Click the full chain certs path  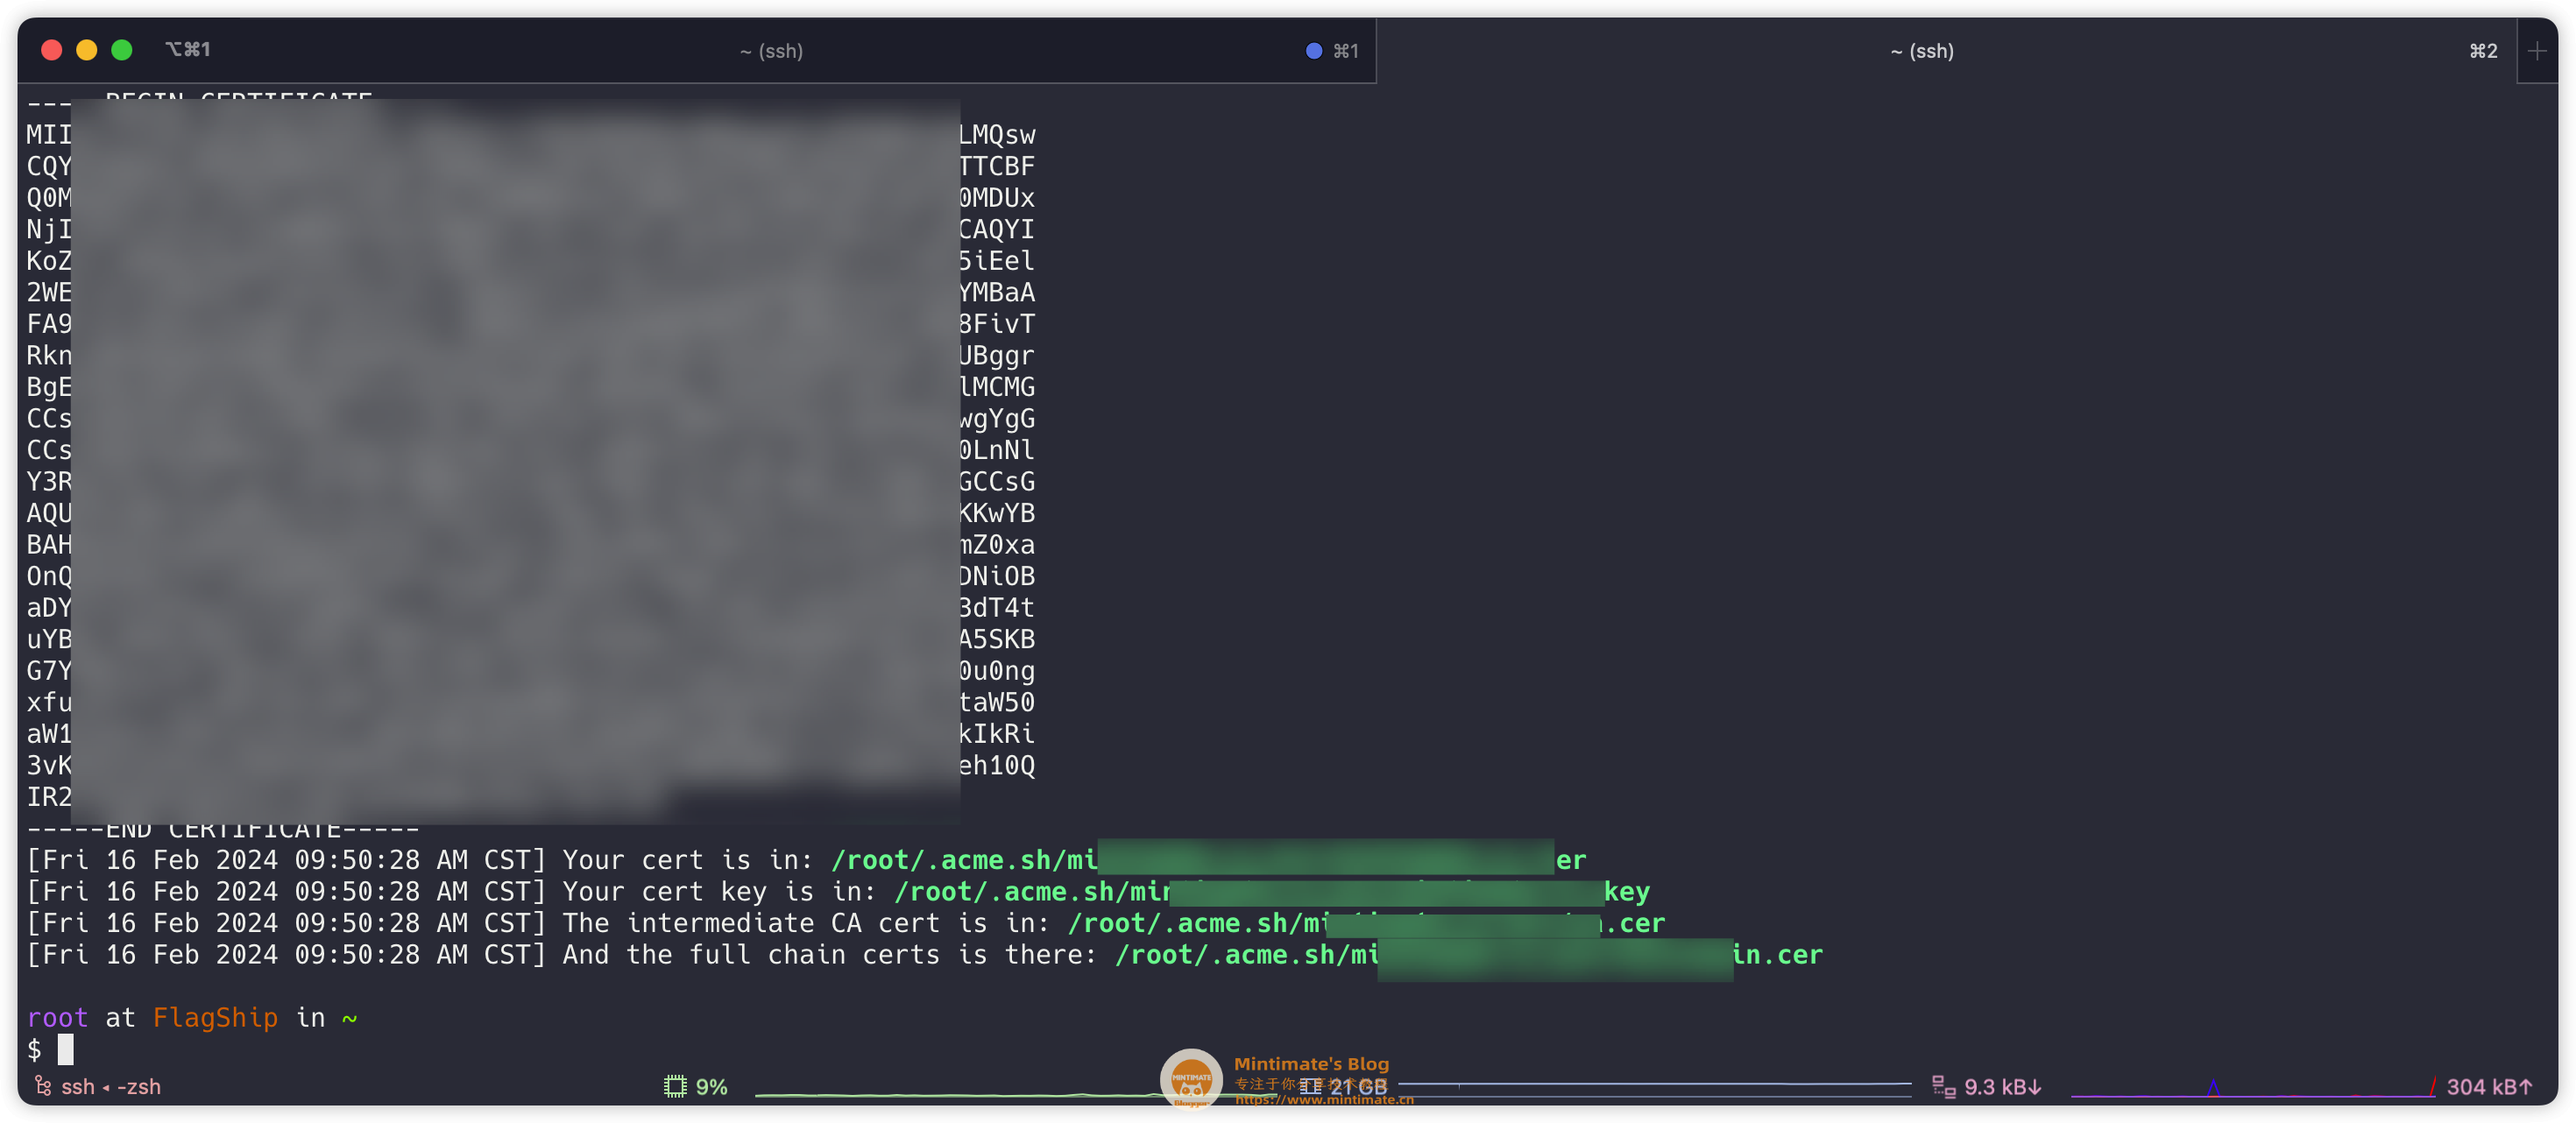(x=1469, y=955)
